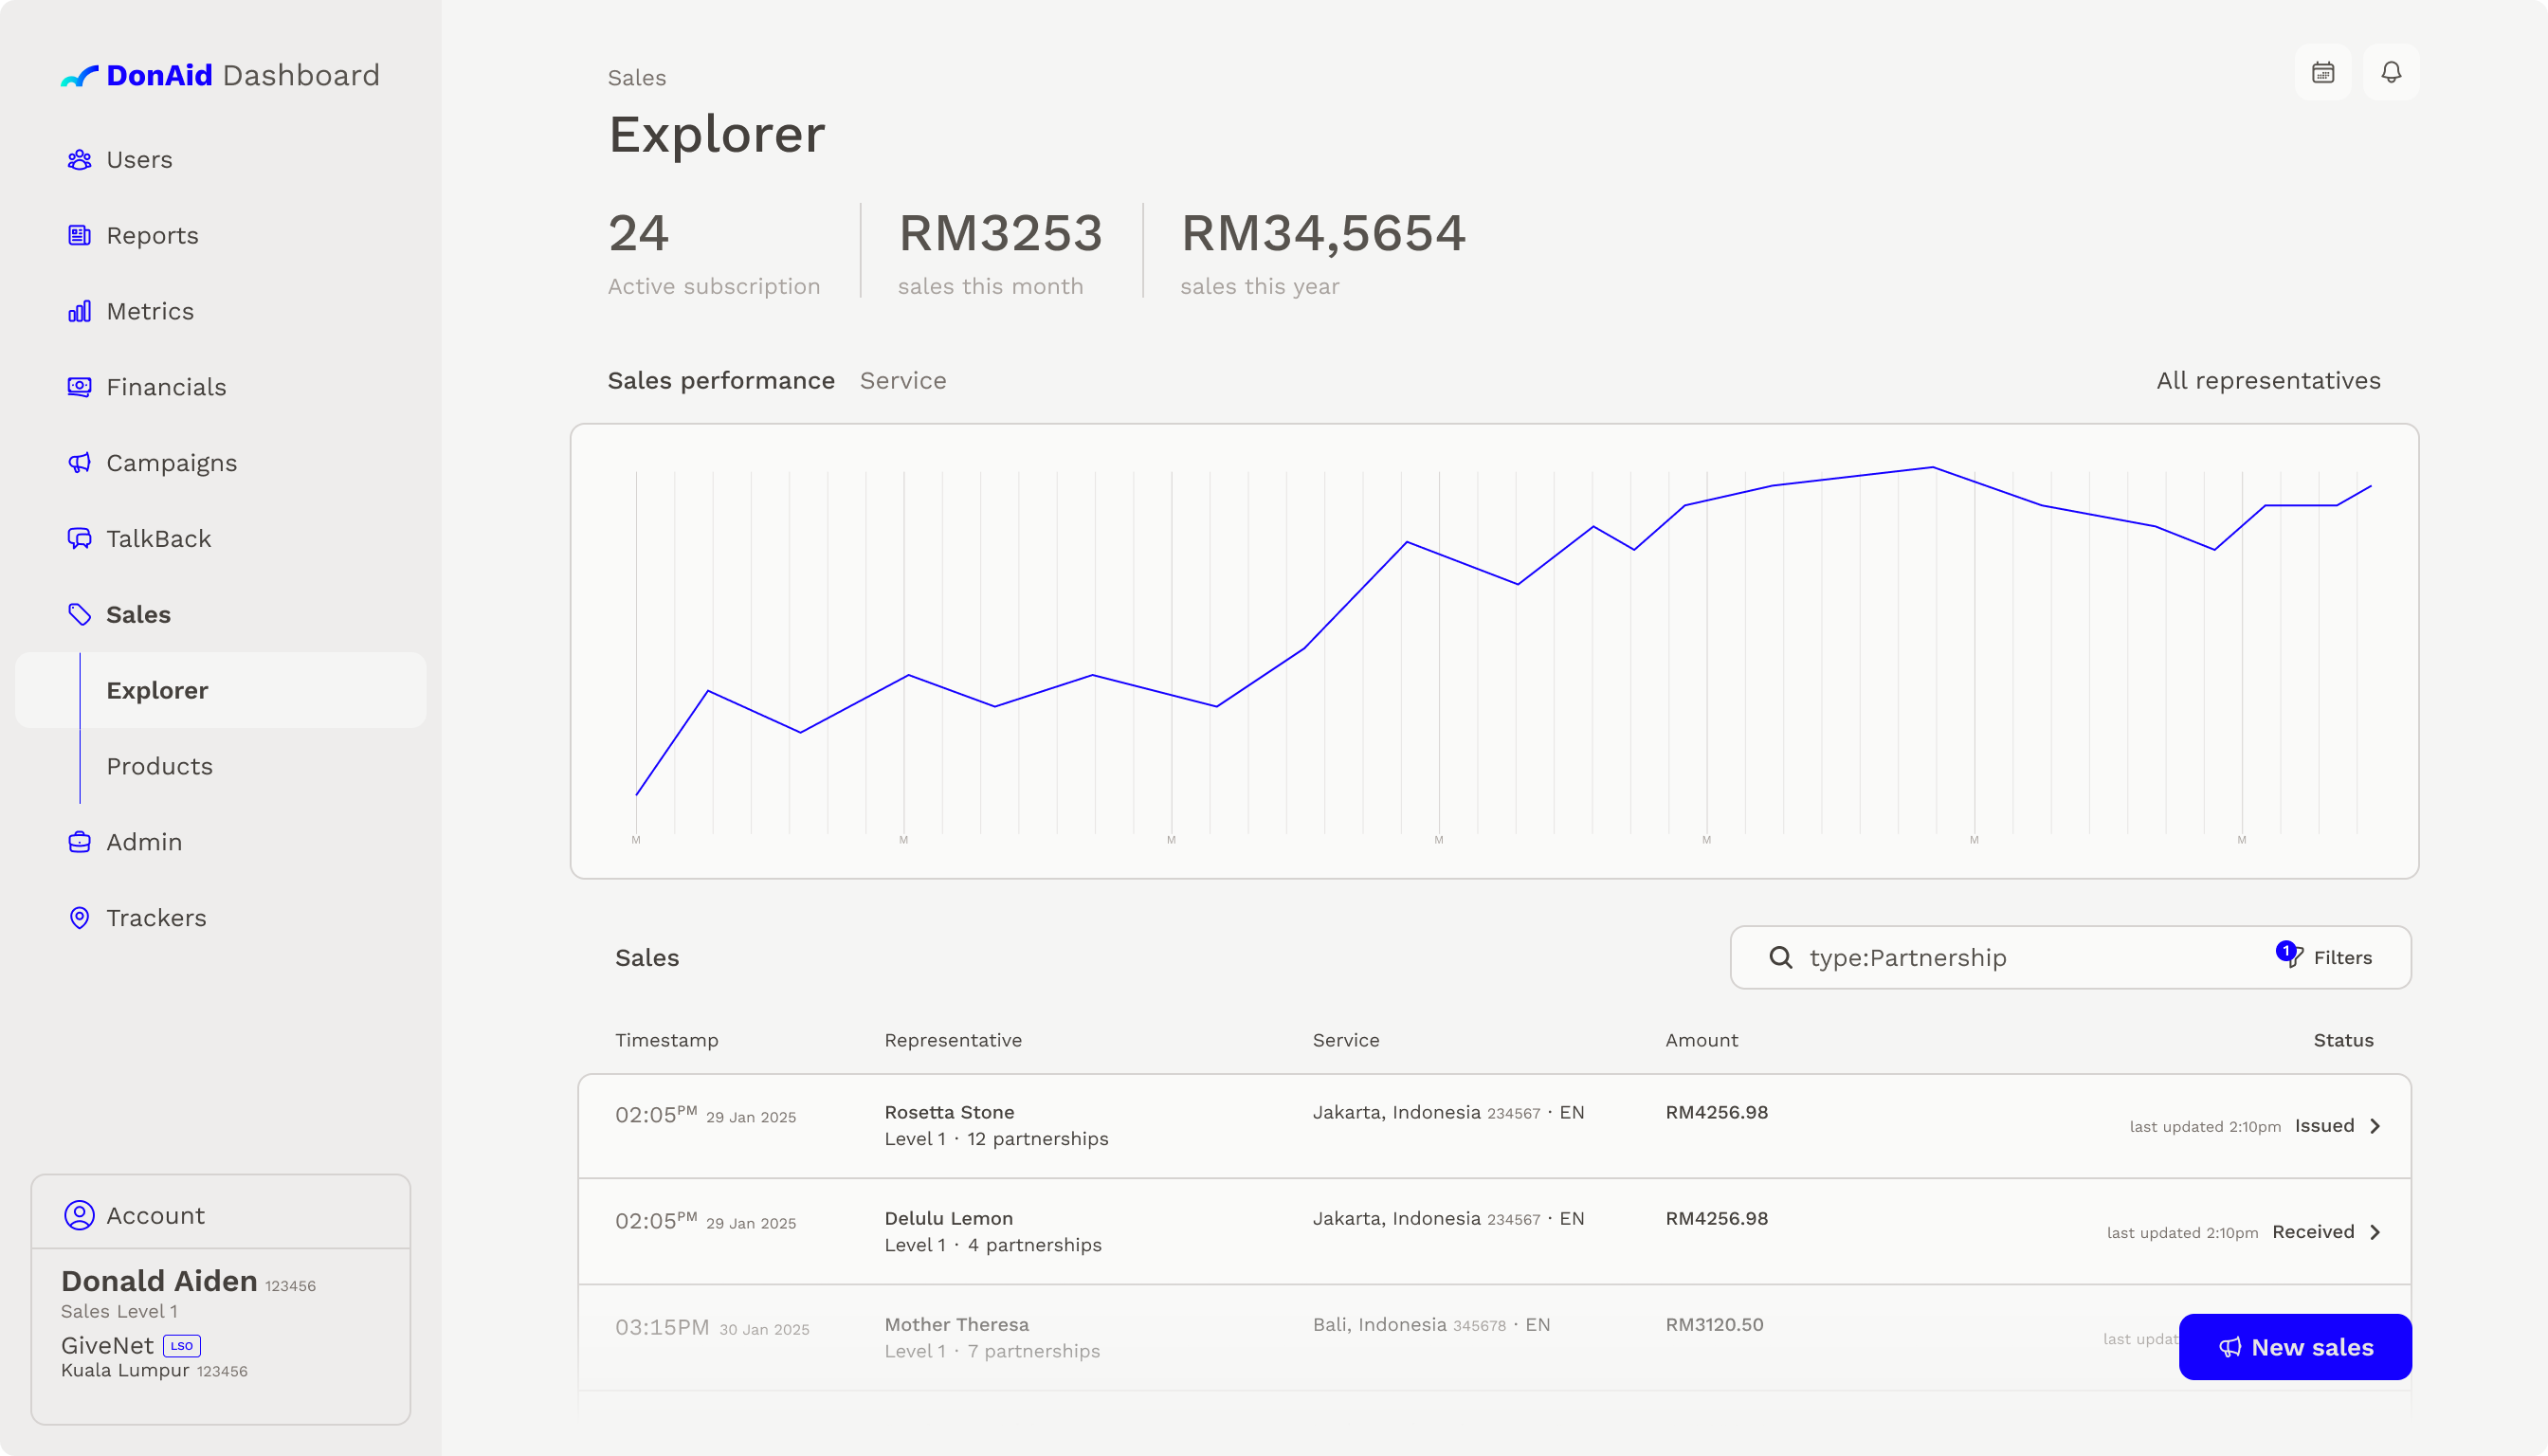The image size is (2548, 1456).
Task: Click the Admin briefcase icon
Action: (x=79, y=842)
